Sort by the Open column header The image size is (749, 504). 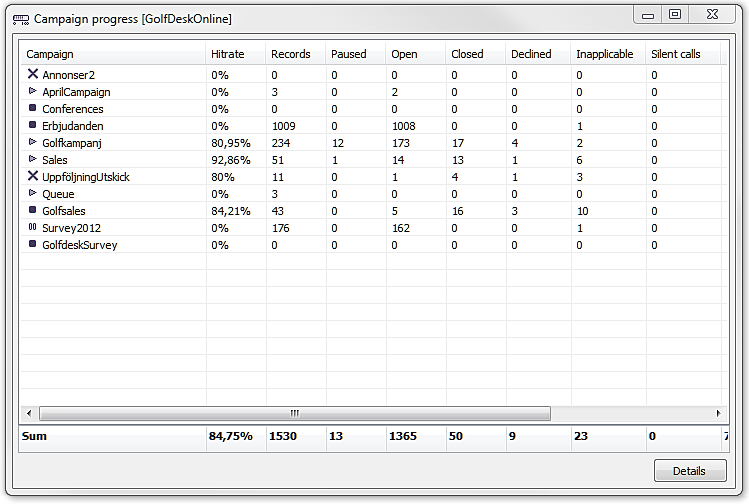click(x=416, y=54)
